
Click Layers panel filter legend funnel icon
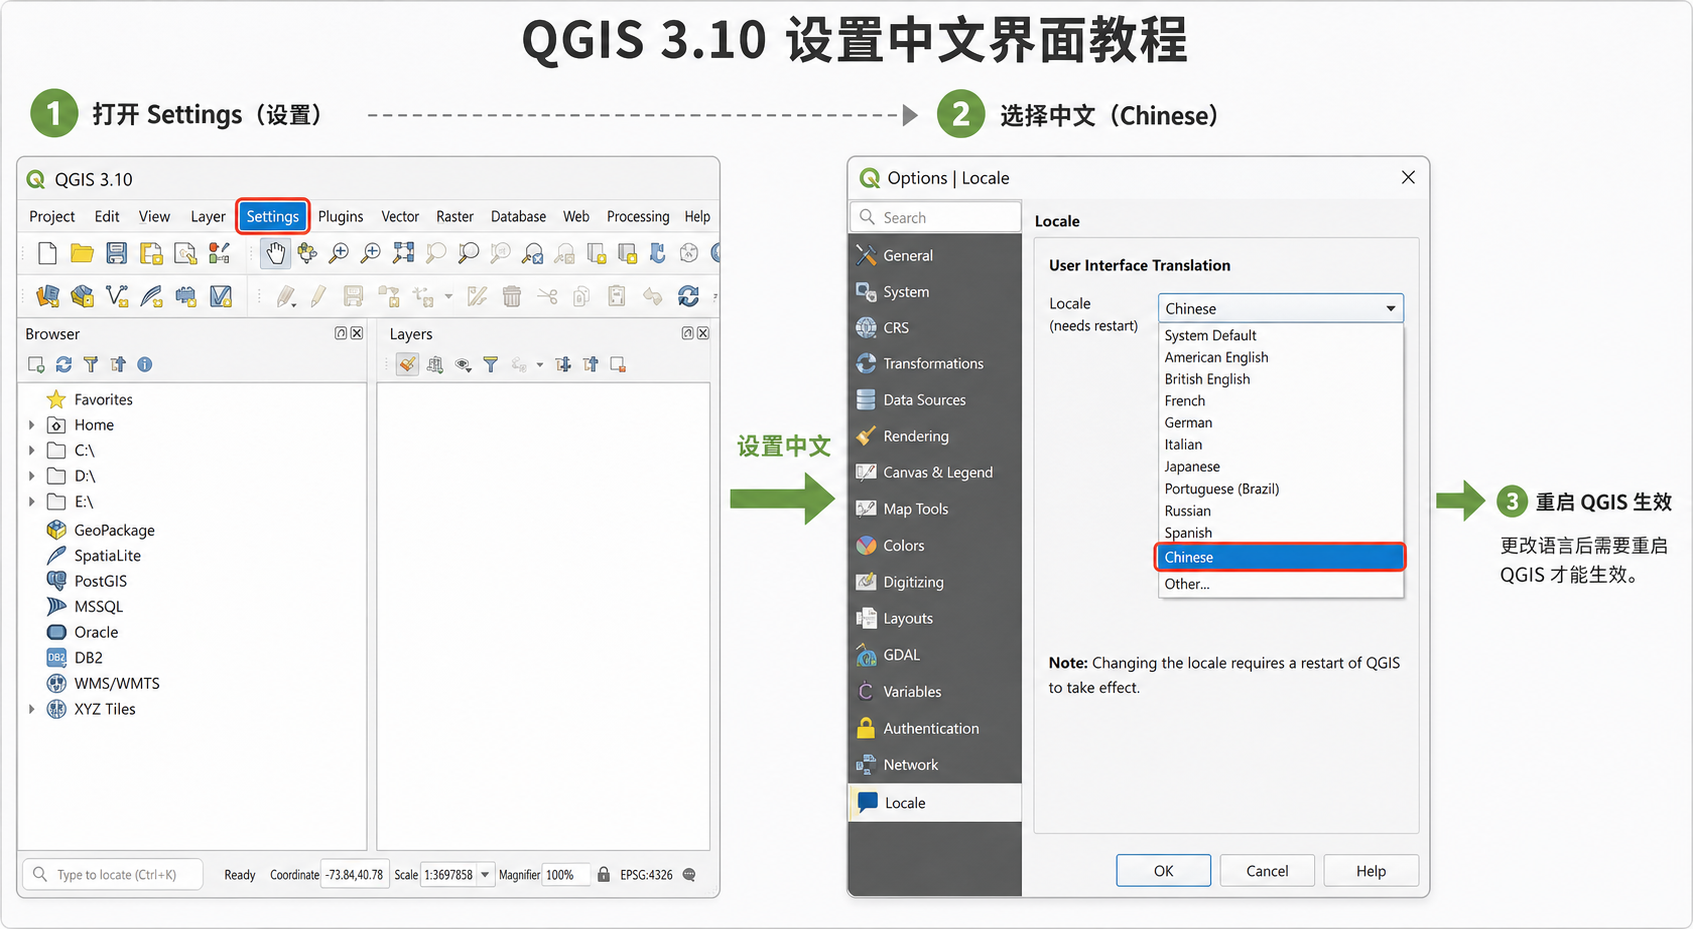(x=490, y=365)
